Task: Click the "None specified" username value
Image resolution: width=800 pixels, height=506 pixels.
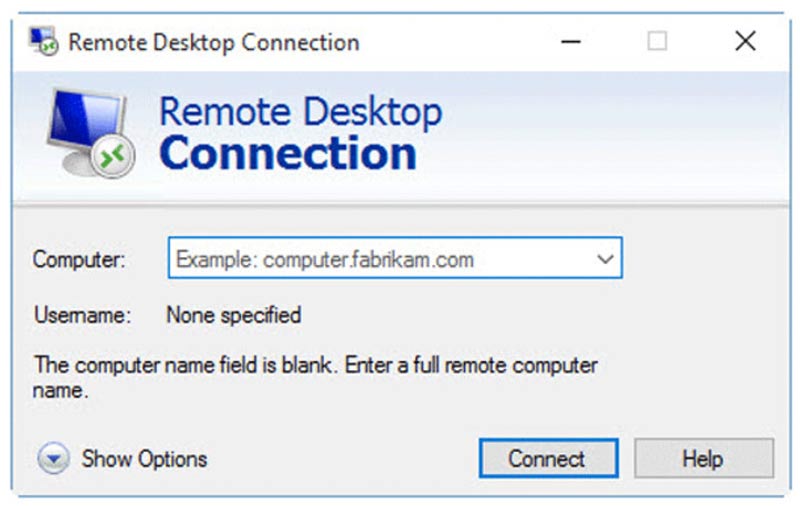Action: tap(233, 316)
